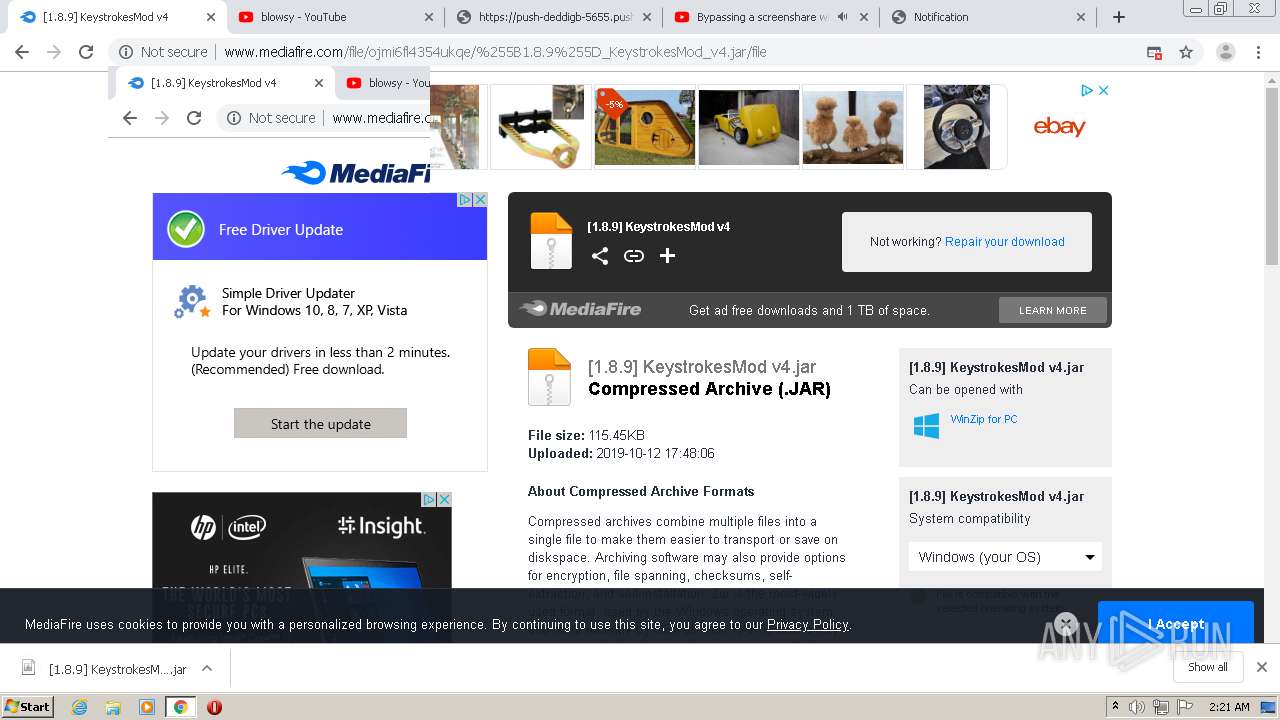
Task: Switch to the push-deddigb-5655 tab
Action: (x=553, y=17)
